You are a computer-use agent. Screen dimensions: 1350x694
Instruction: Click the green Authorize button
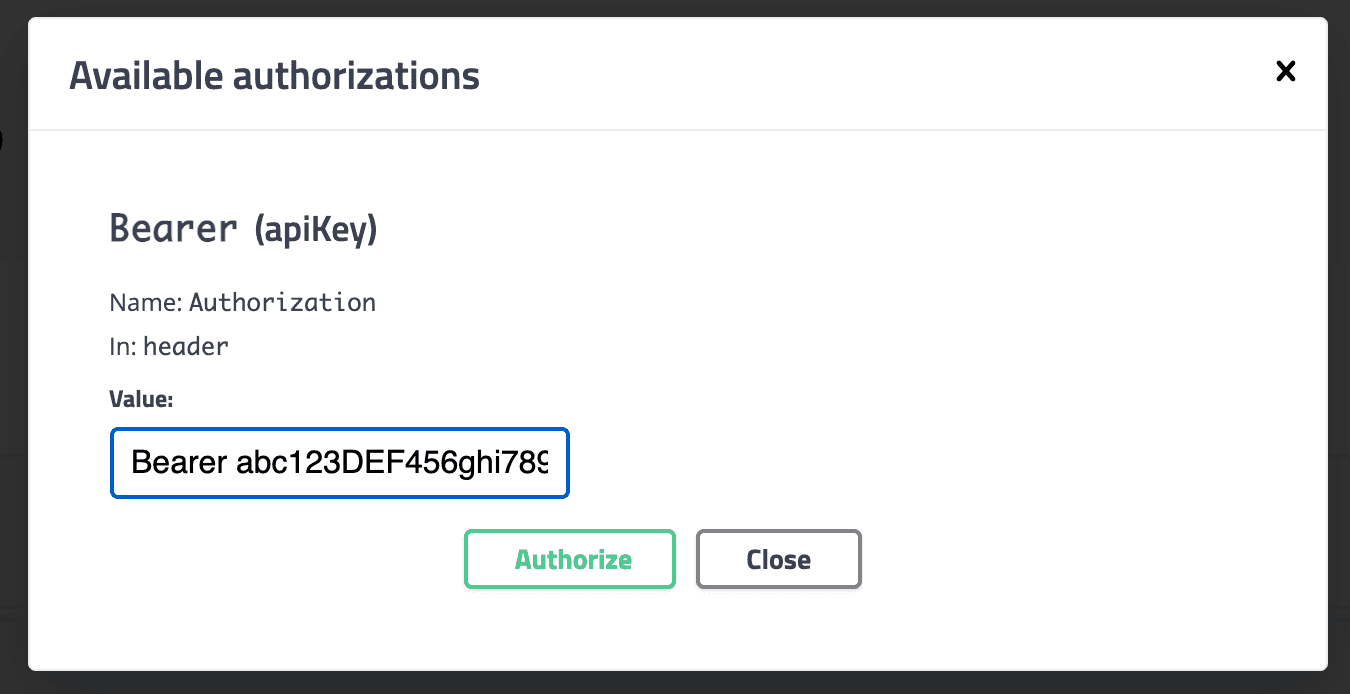coord(570,559)
